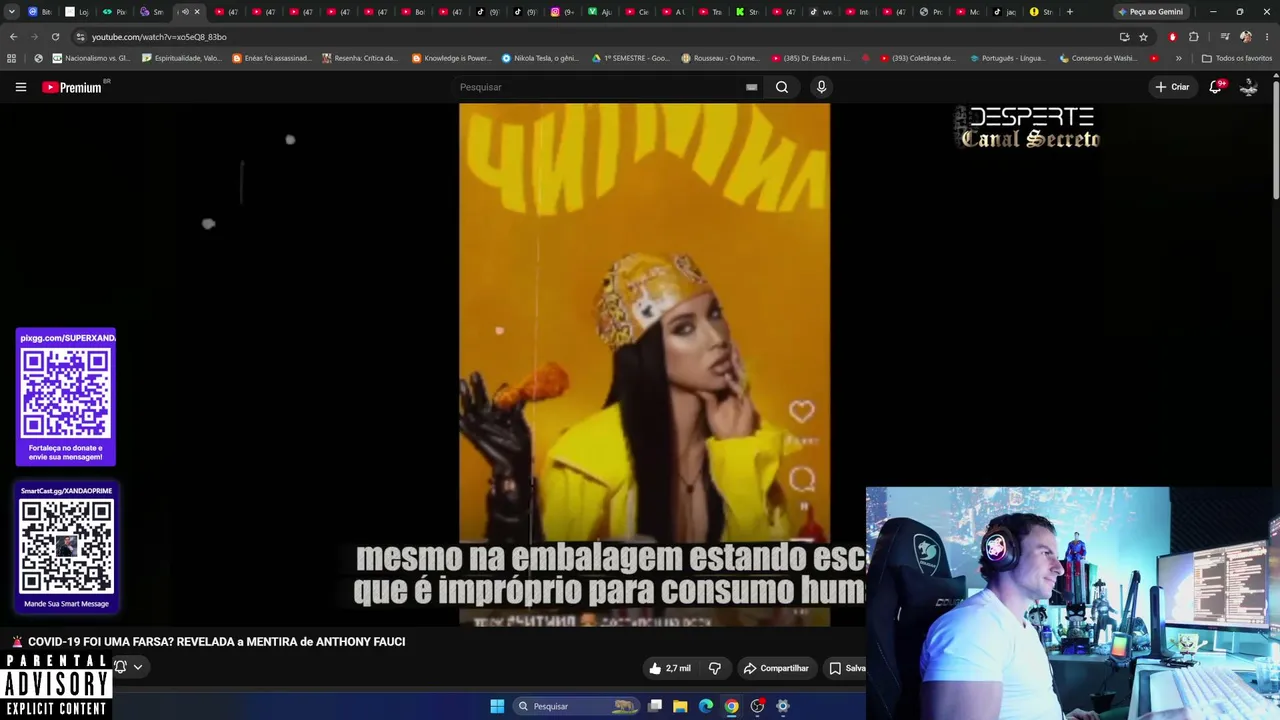Screen dimensions: 1280x720
Task: Open 'Knowledge is Power...' bookmark
Action: coord(452,58)
